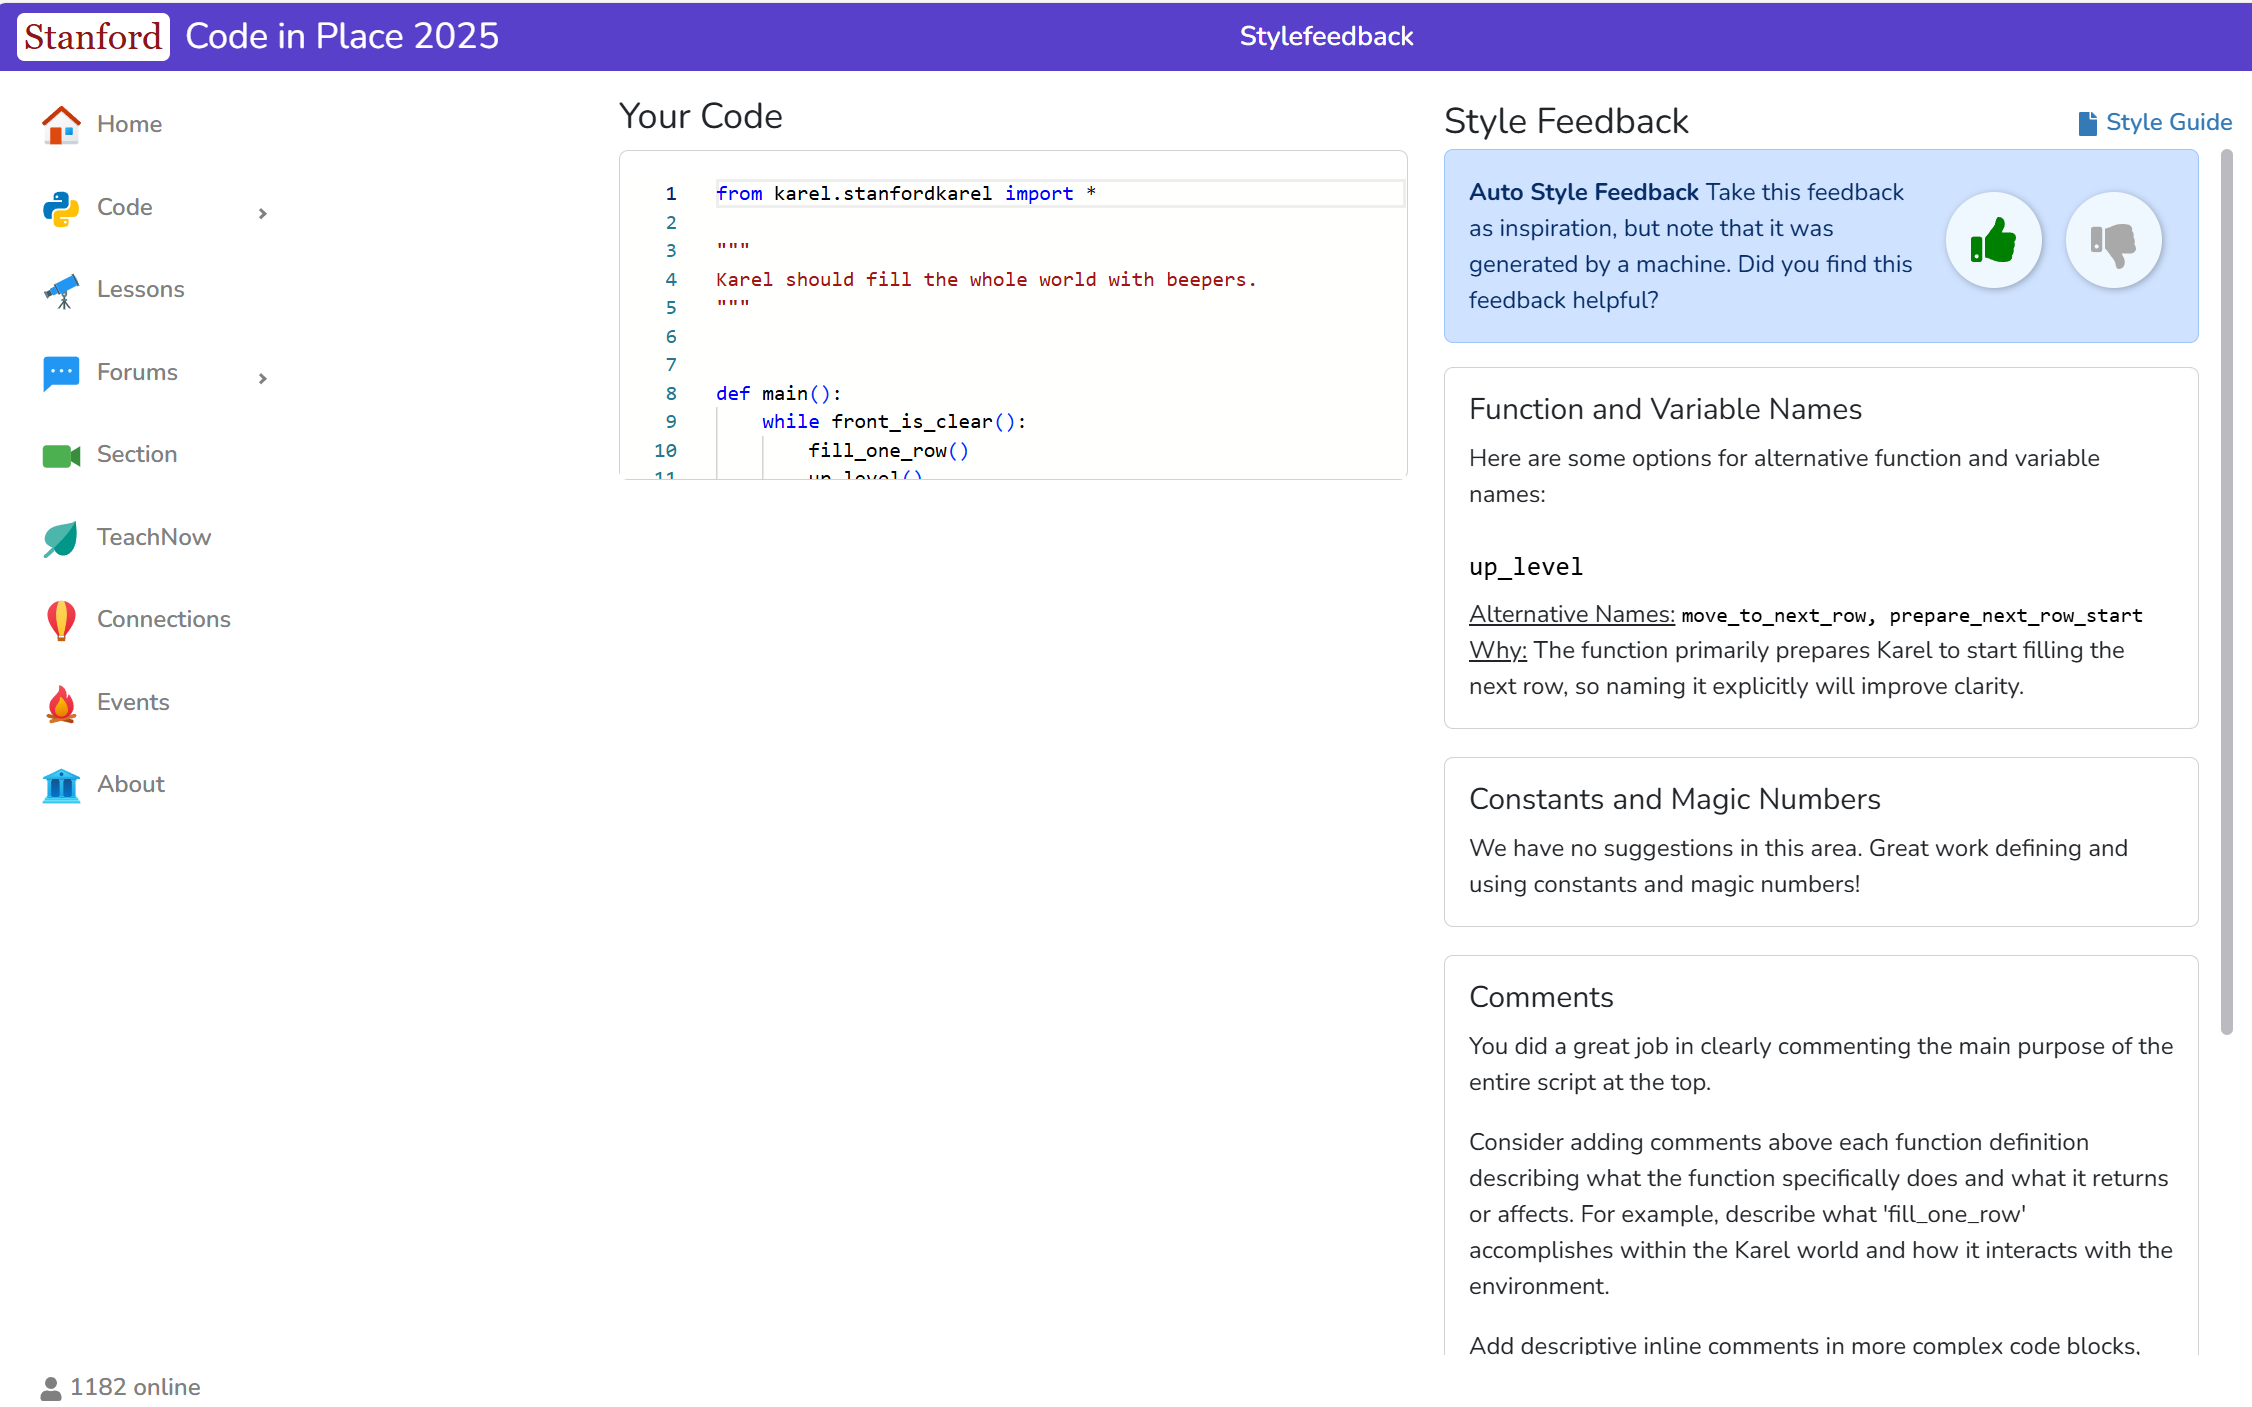Click the online users person icon
This screenshot has width=2252, height=1407.
click(x=51, y=1388)
